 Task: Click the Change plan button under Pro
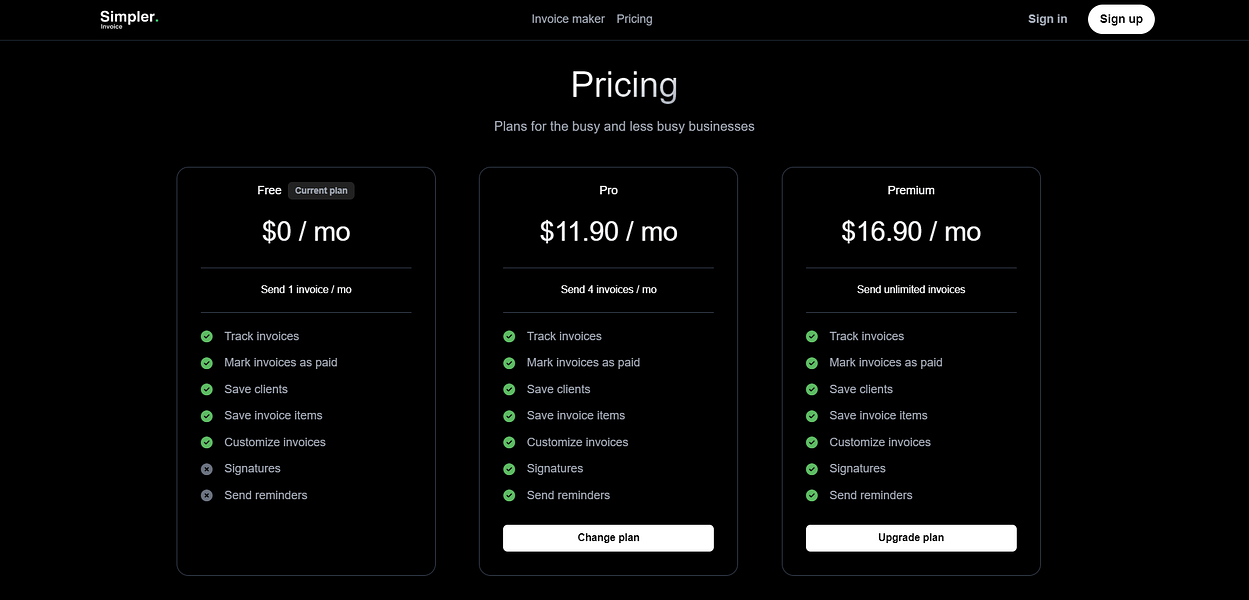click(608, 537)
